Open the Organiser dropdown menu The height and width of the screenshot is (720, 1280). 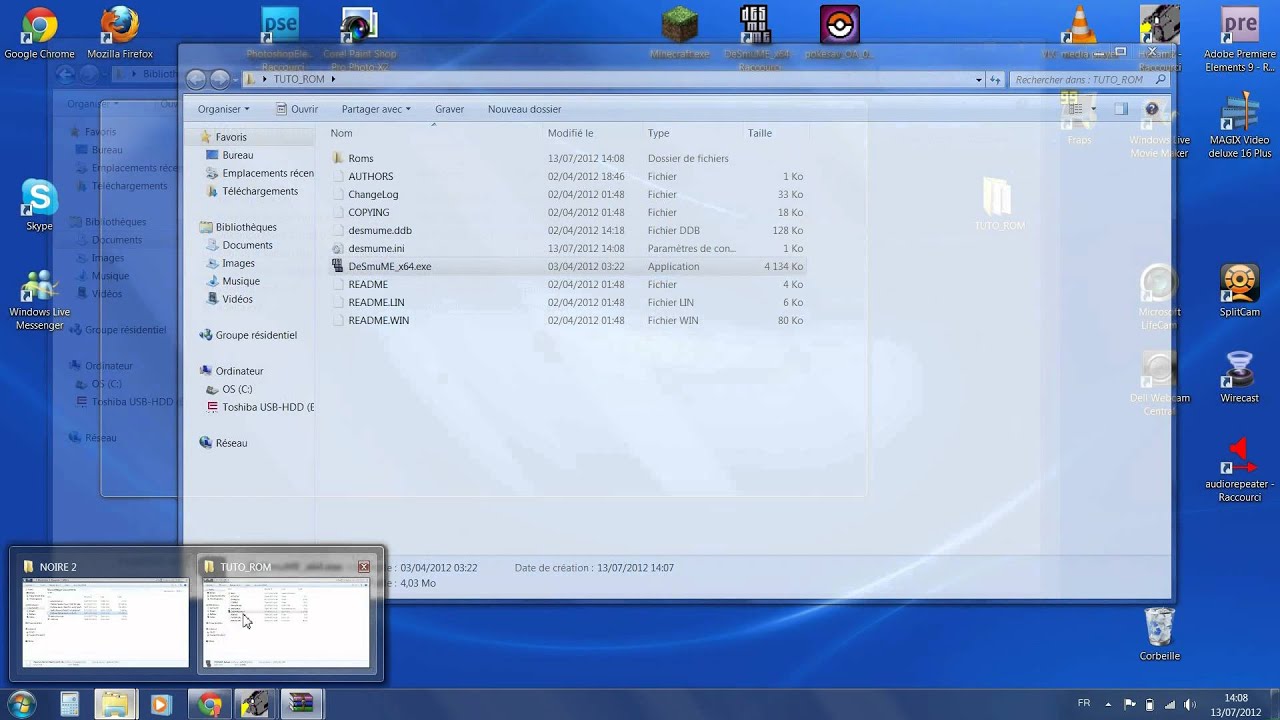point(224,109)
